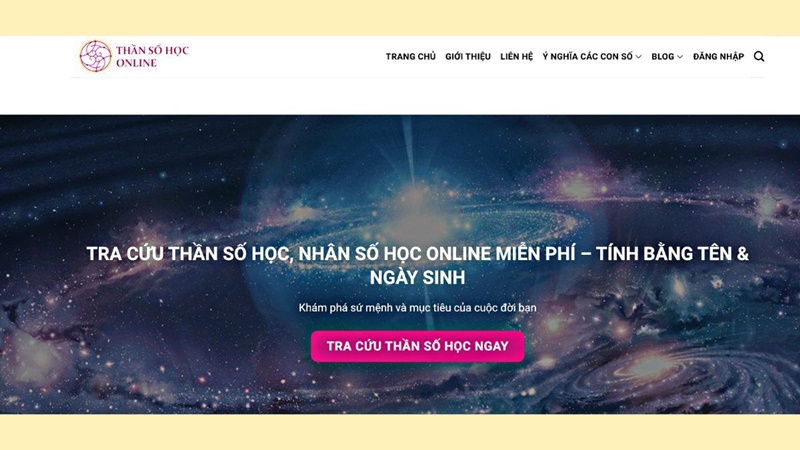This screenshot has height=450, width=800.
Task: Open the TRANG CHỦ menu item
Action: (411, 57)
